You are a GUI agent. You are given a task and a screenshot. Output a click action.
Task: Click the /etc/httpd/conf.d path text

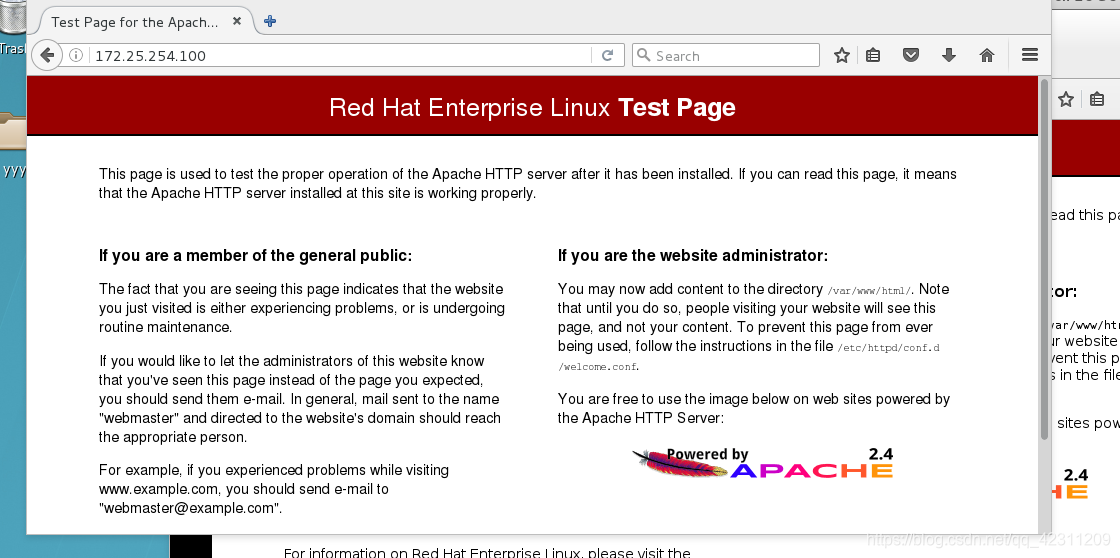click(x=887, y=347)
